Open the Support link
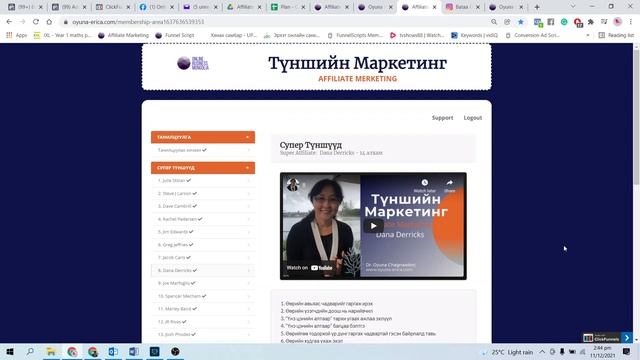Image resolution: width=640 pixels, height=360 pixels. click(x=442, y=118)
